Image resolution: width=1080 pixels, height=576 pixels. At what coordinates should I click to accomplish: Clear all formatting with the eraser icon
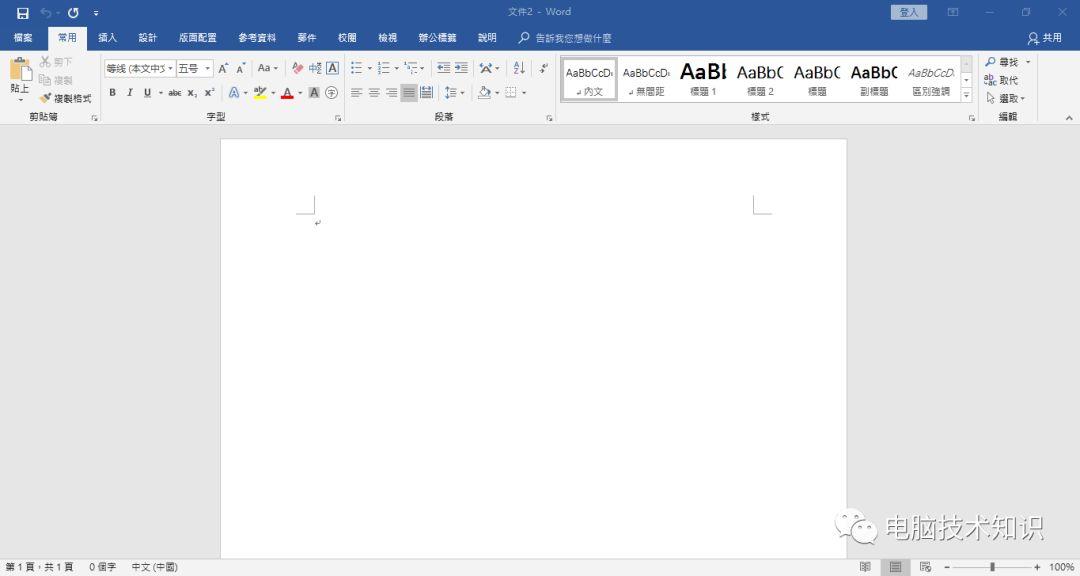click(298, 68)
